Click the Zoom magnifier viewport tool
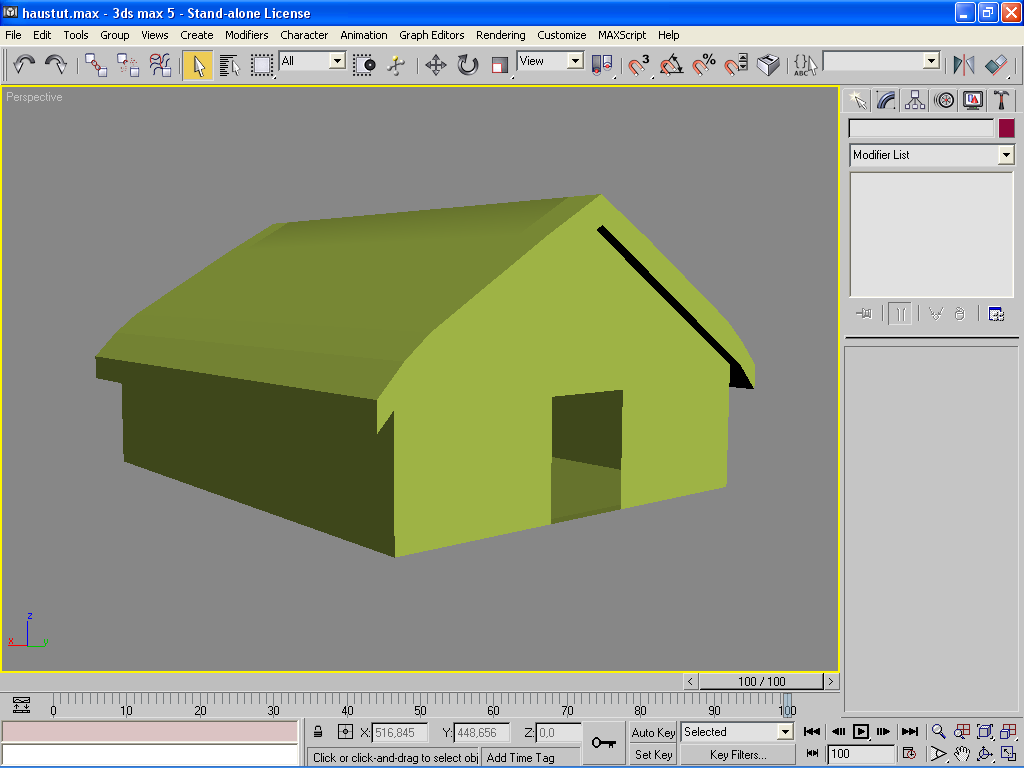The image size is (1024, 768). tap(939, 732)
